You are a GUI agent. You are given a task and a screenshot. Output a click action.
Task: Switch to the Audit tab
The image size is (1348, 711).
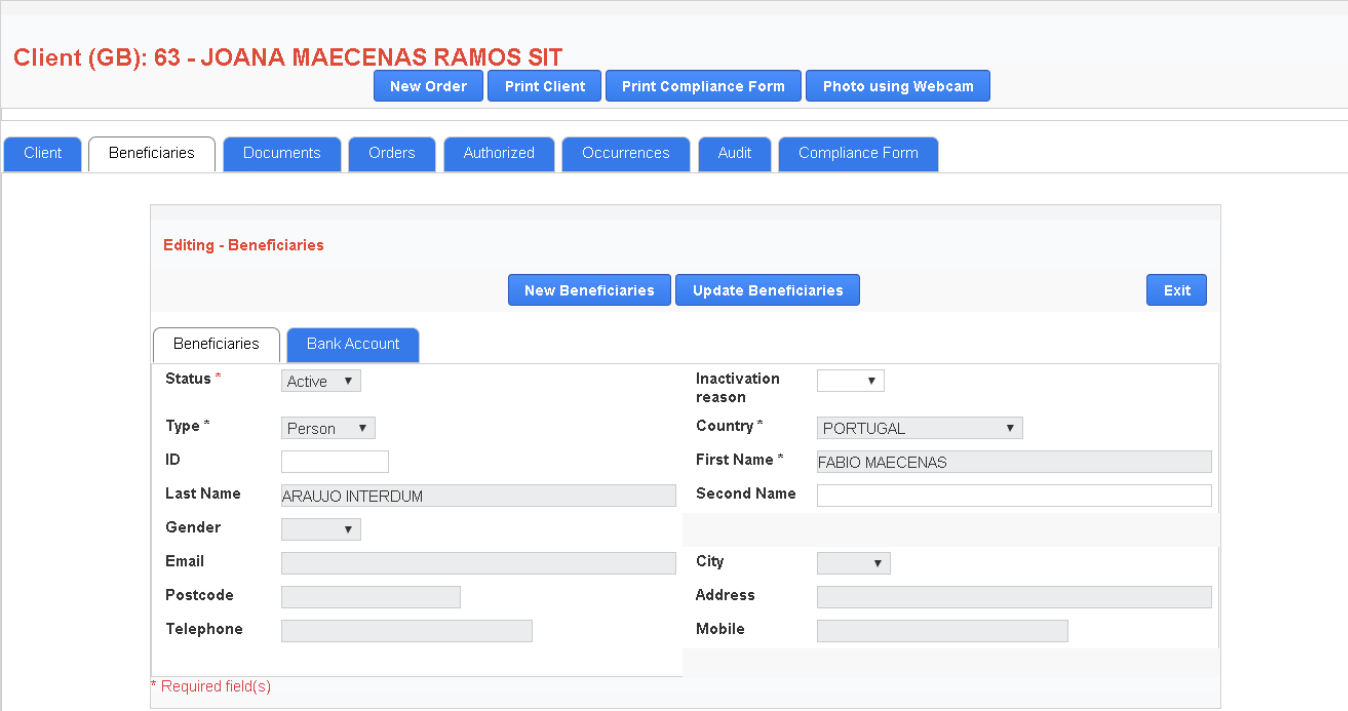[734, 154]
